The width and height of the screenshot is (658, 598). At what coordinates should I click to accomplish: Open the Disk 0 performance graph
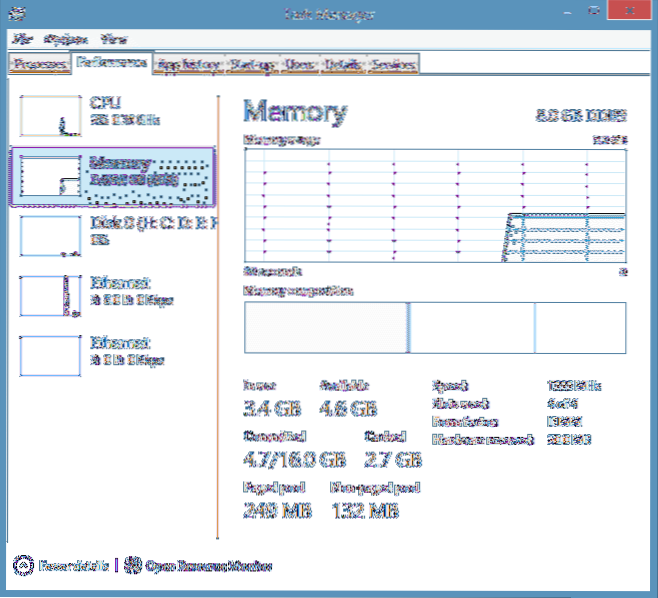point(51,235)
